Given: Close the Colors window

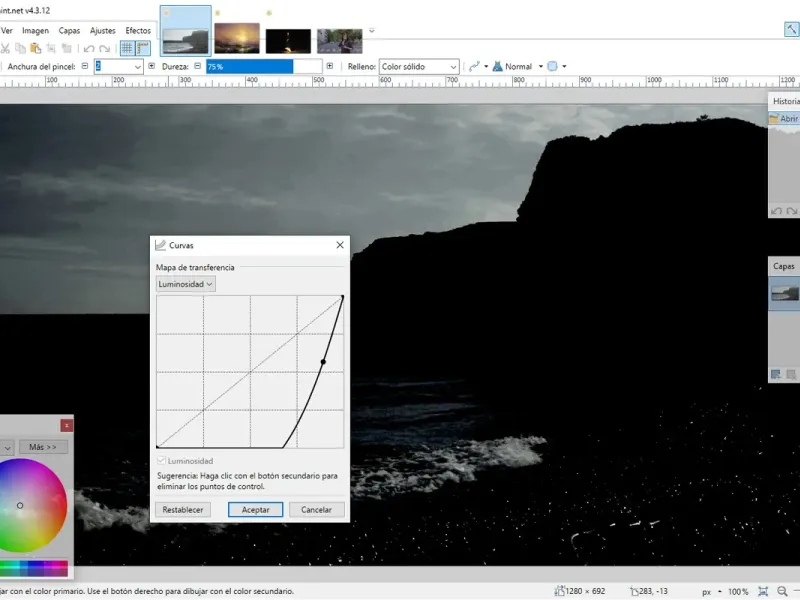Looking at the screenshot, I should pos(66,426).
